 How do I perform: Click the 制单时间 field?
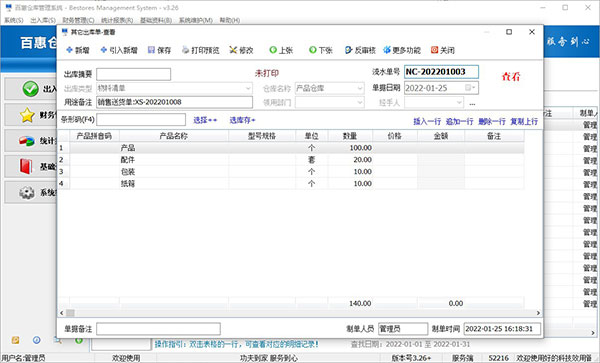click(502, 329)
